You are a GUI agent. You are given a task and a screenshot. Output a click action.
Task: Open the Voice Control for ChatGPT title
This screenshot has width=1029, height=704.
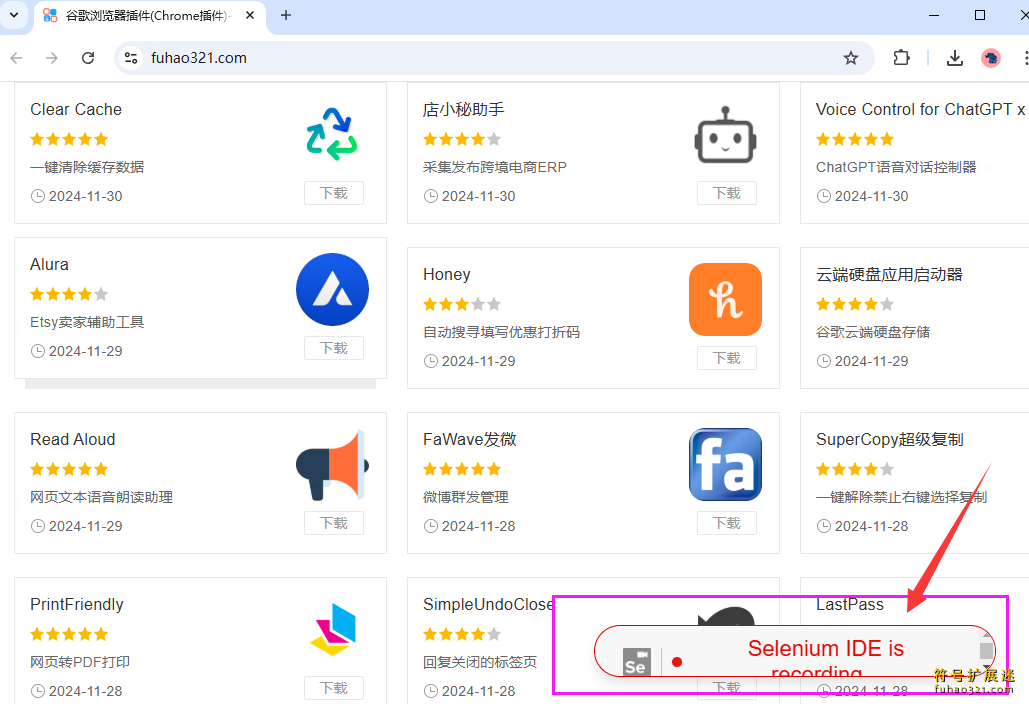(920, 109)
